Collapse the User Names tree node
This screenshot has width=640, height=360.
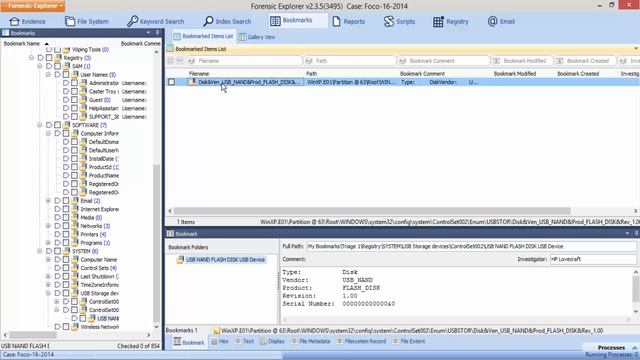[x=48, y=75]
